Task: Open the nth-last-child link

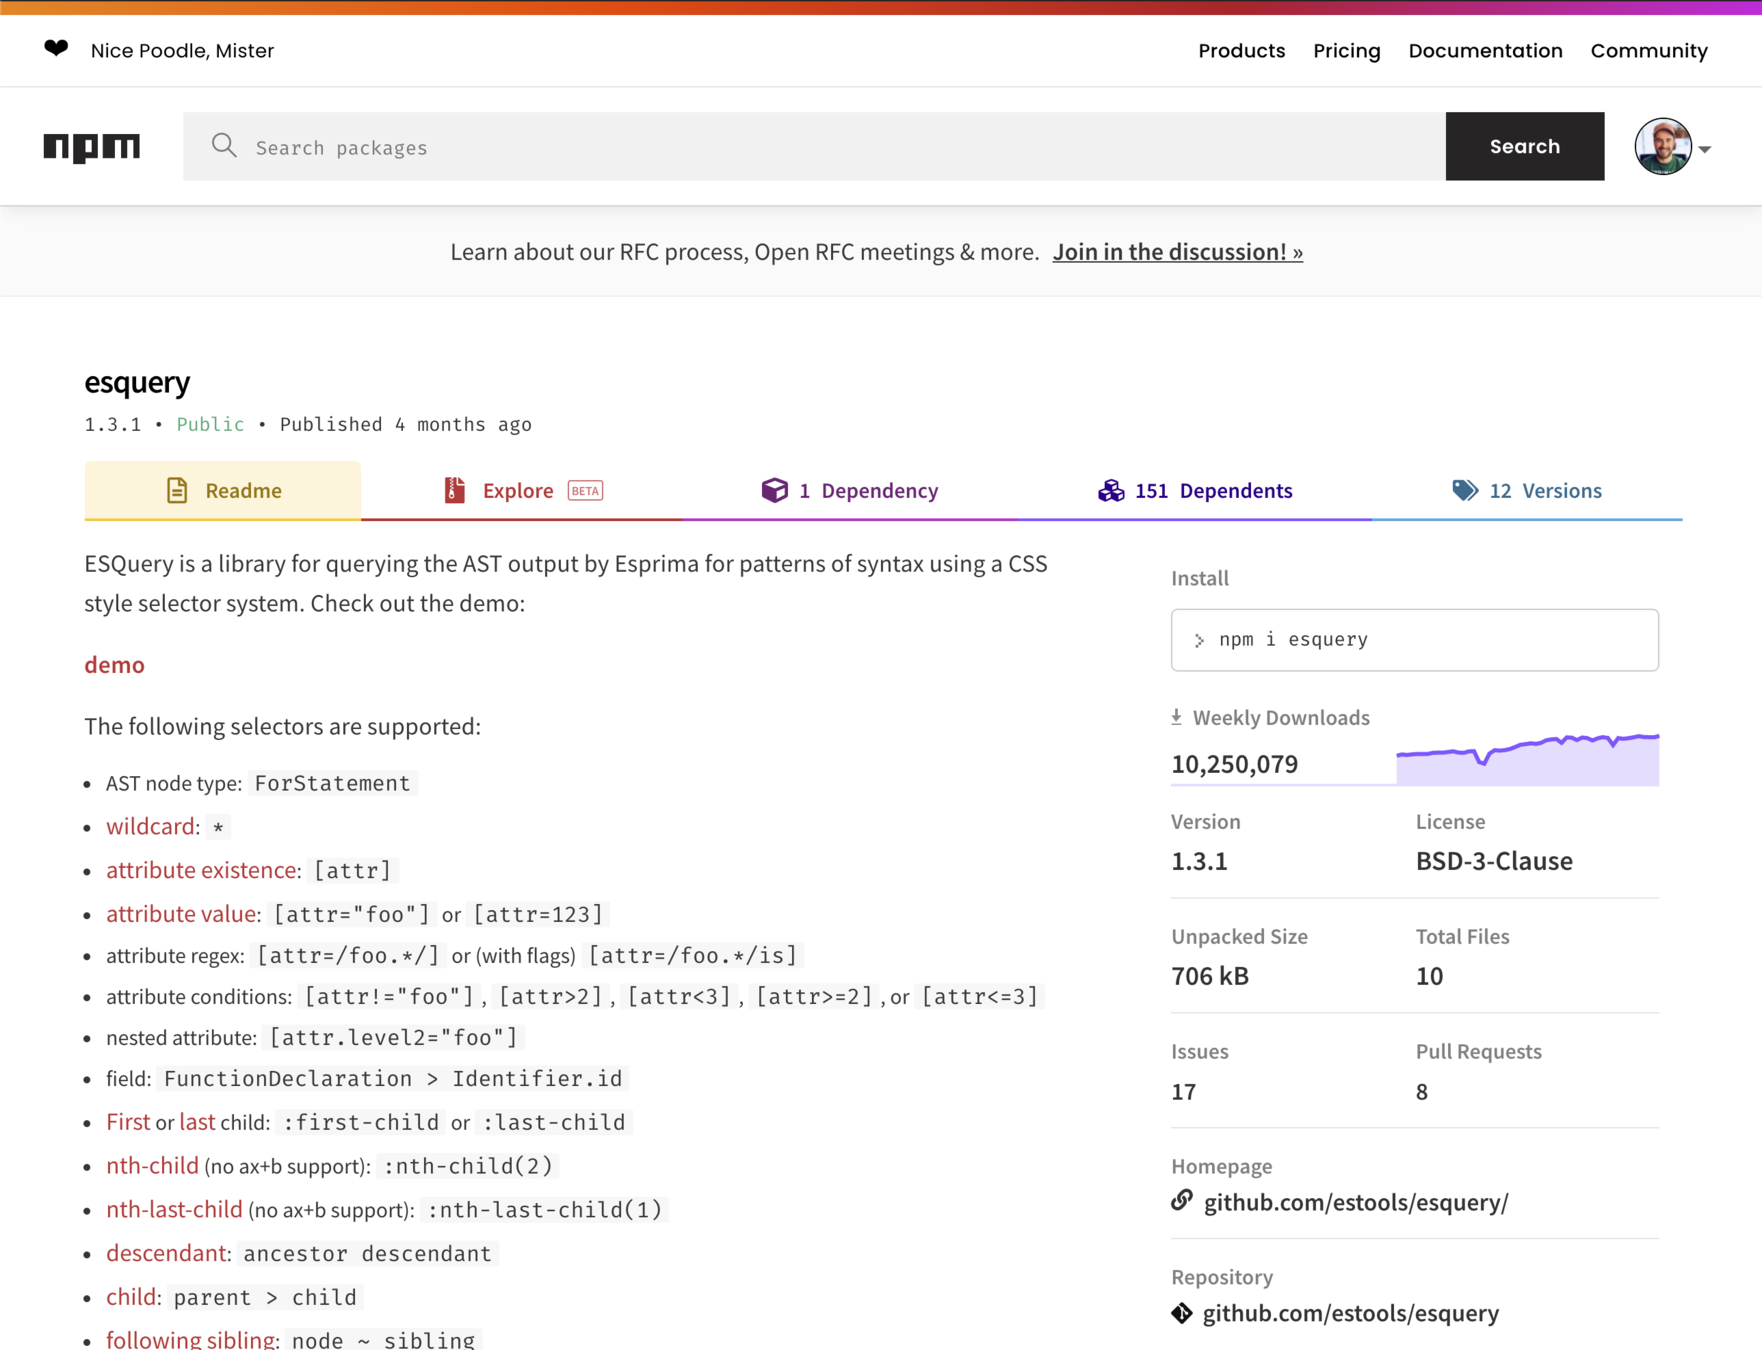Action: point(174,1210)
